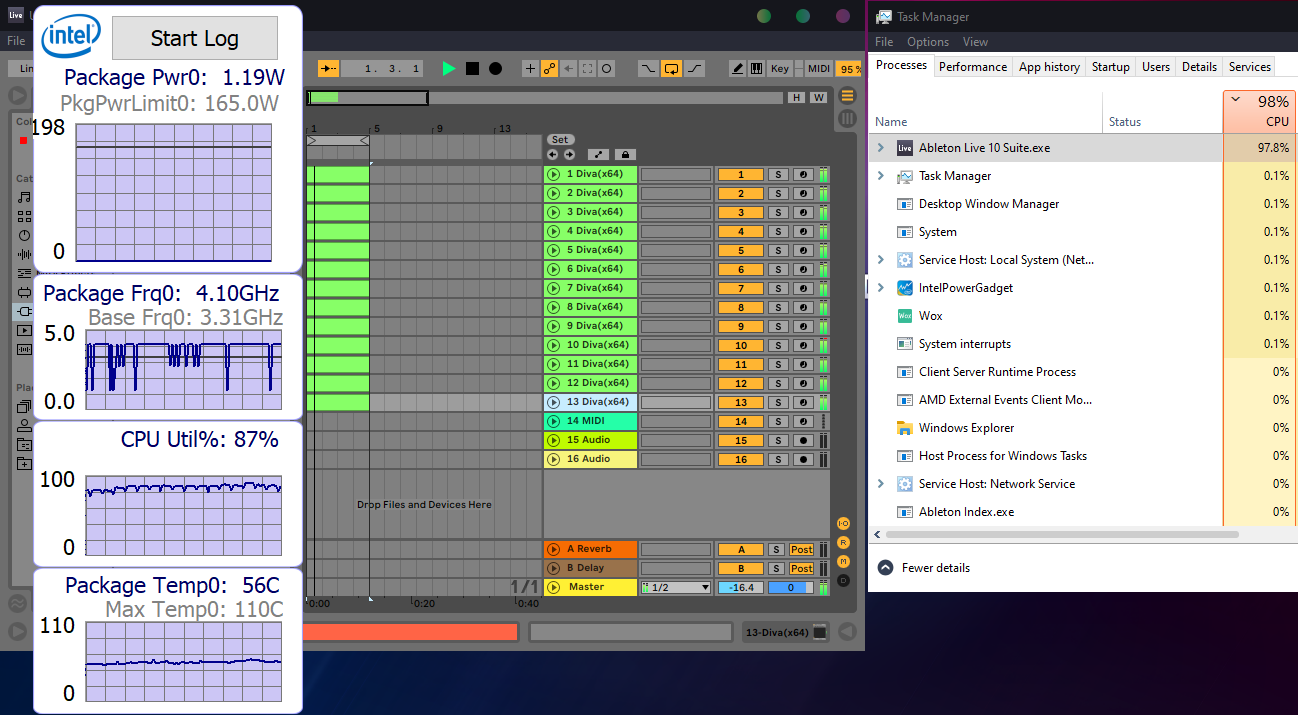Switch to the Performance tab
The width and height of the screenshot is (1298, 715).
(x=972, y=67)
